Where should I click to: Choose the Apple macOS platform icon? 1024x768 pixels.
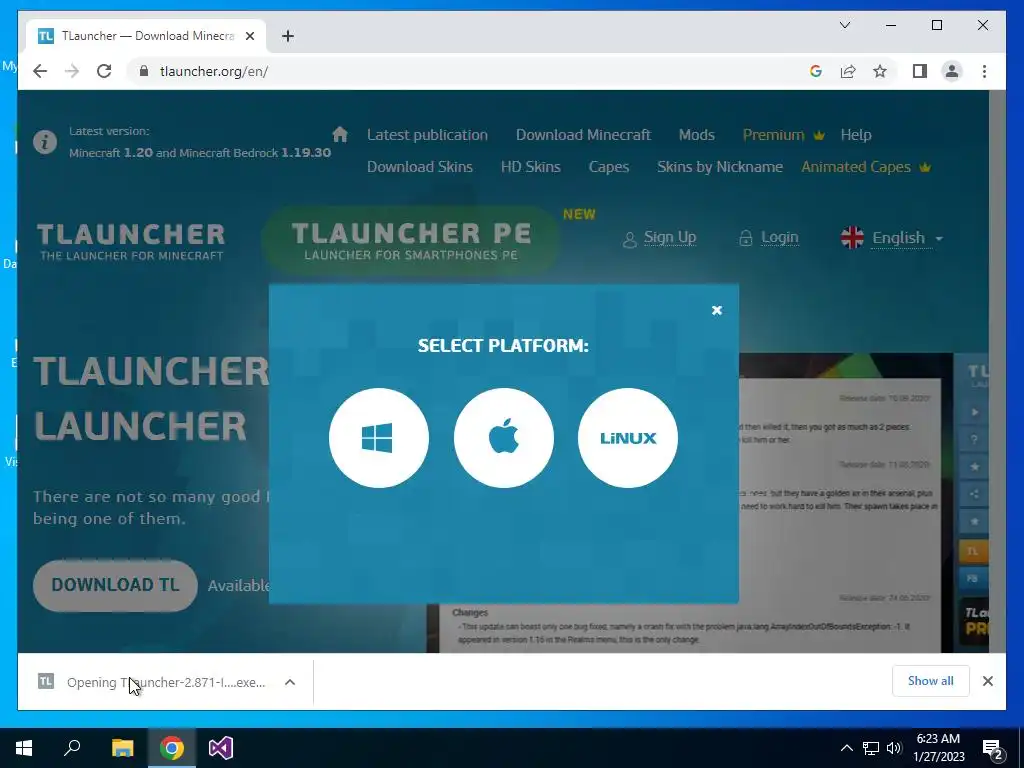(x=504, y=438)
